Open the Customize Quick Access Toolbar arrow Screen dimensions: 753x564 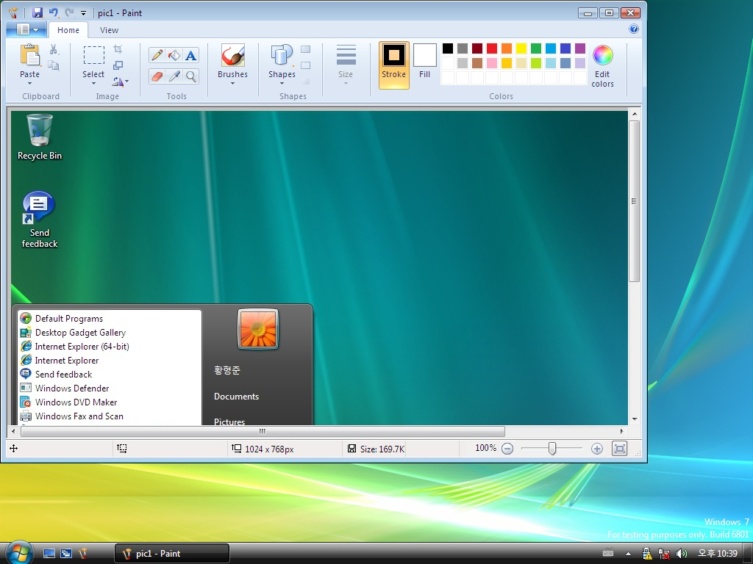click(x=83, y=13)
